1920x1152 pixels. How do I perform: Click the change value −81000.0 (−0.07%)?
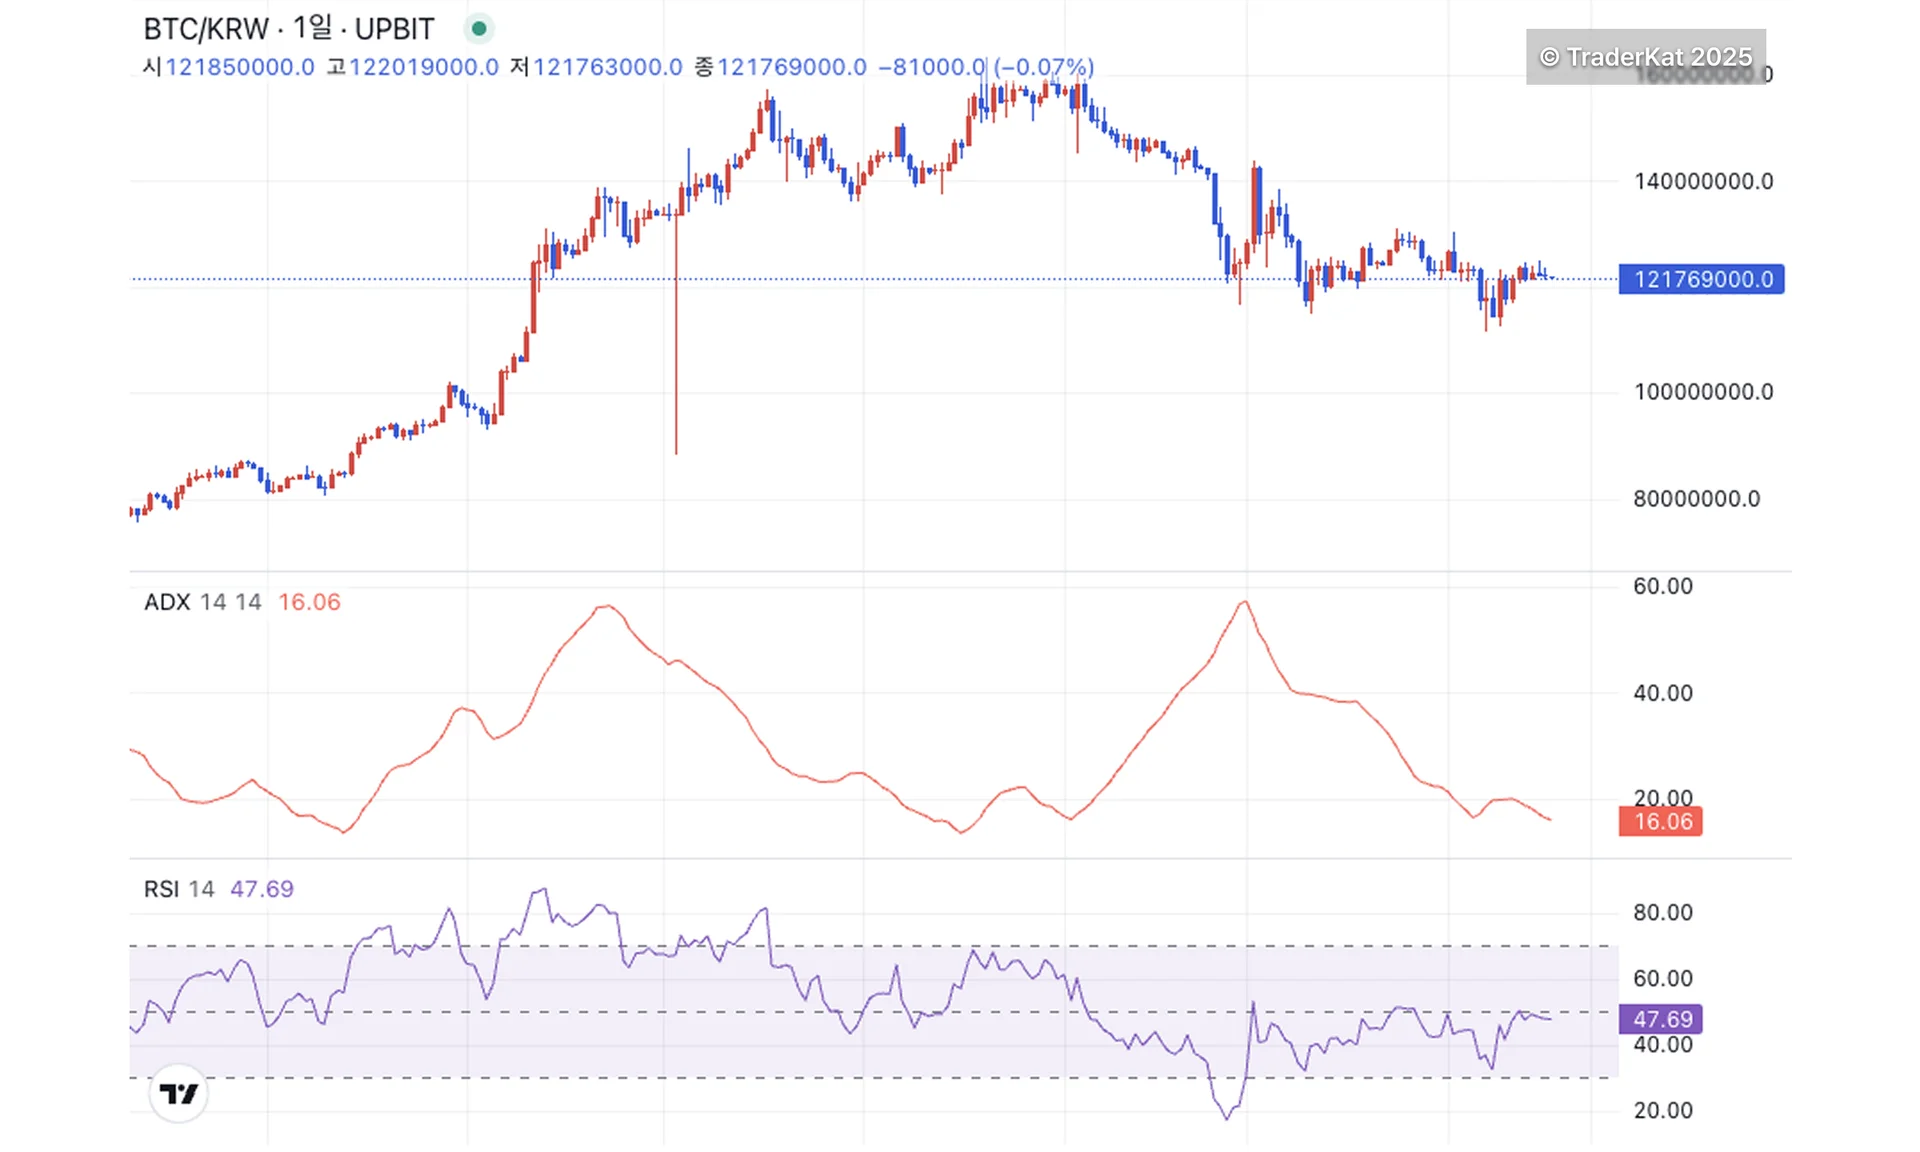point(985,67)
